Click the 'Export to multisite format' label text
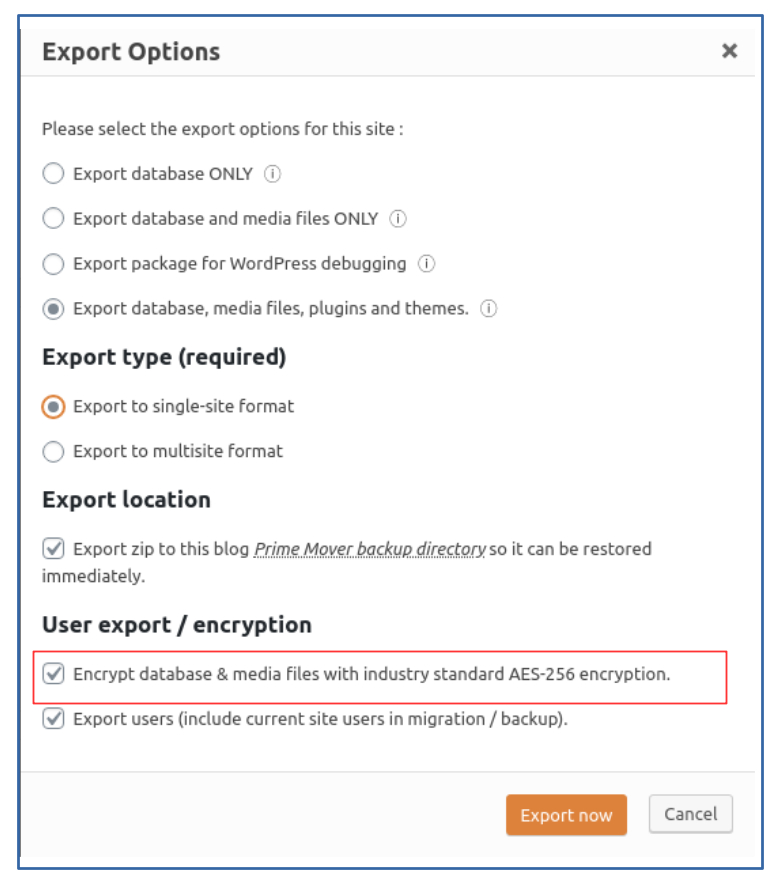 pyautogui.click(x=178, y=451)
